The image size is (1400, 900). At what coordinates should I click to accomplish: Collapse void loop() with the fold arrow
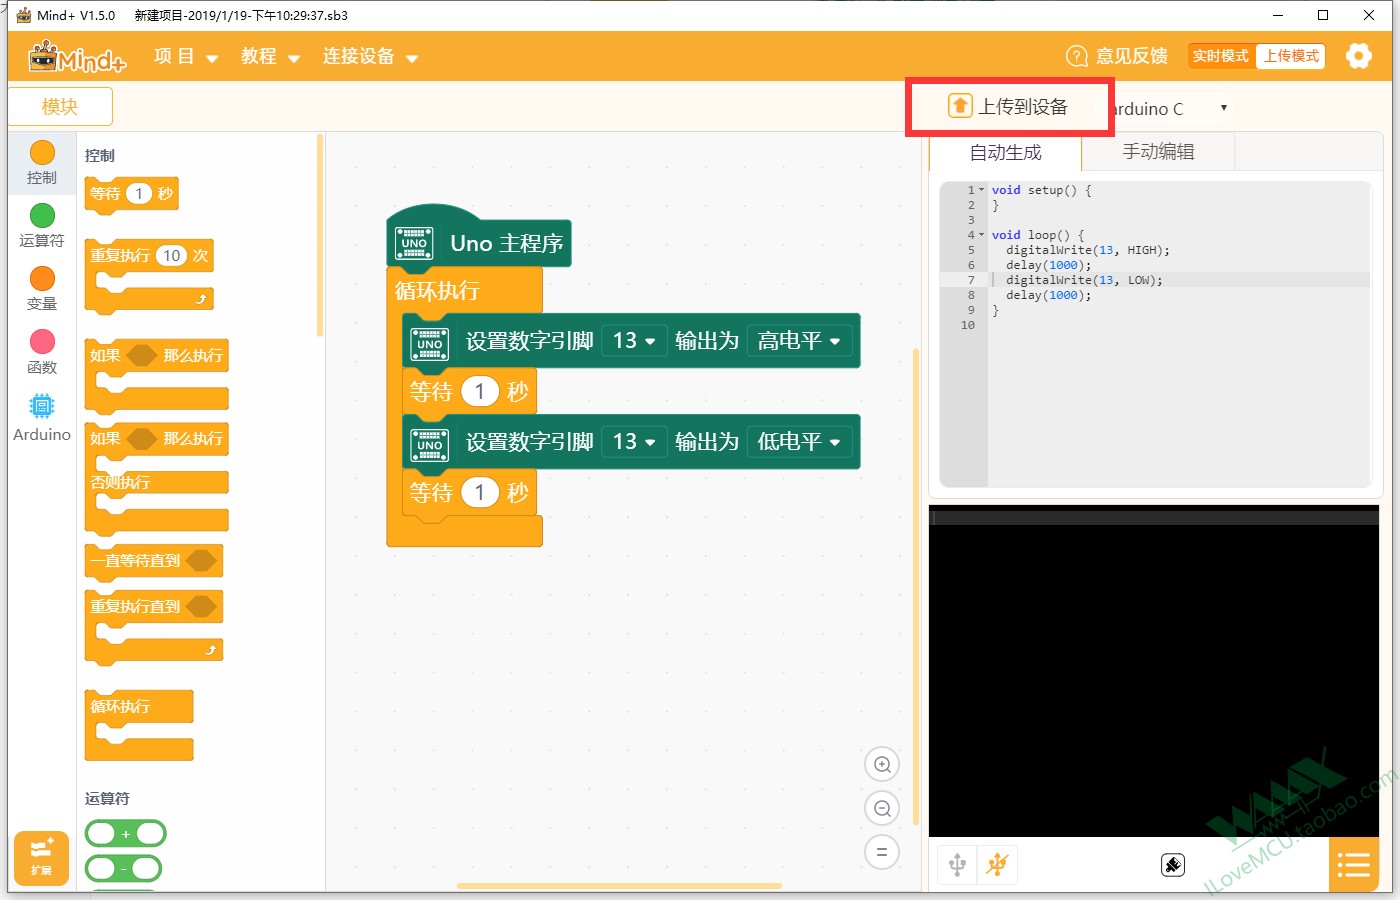tap(982, 235)
